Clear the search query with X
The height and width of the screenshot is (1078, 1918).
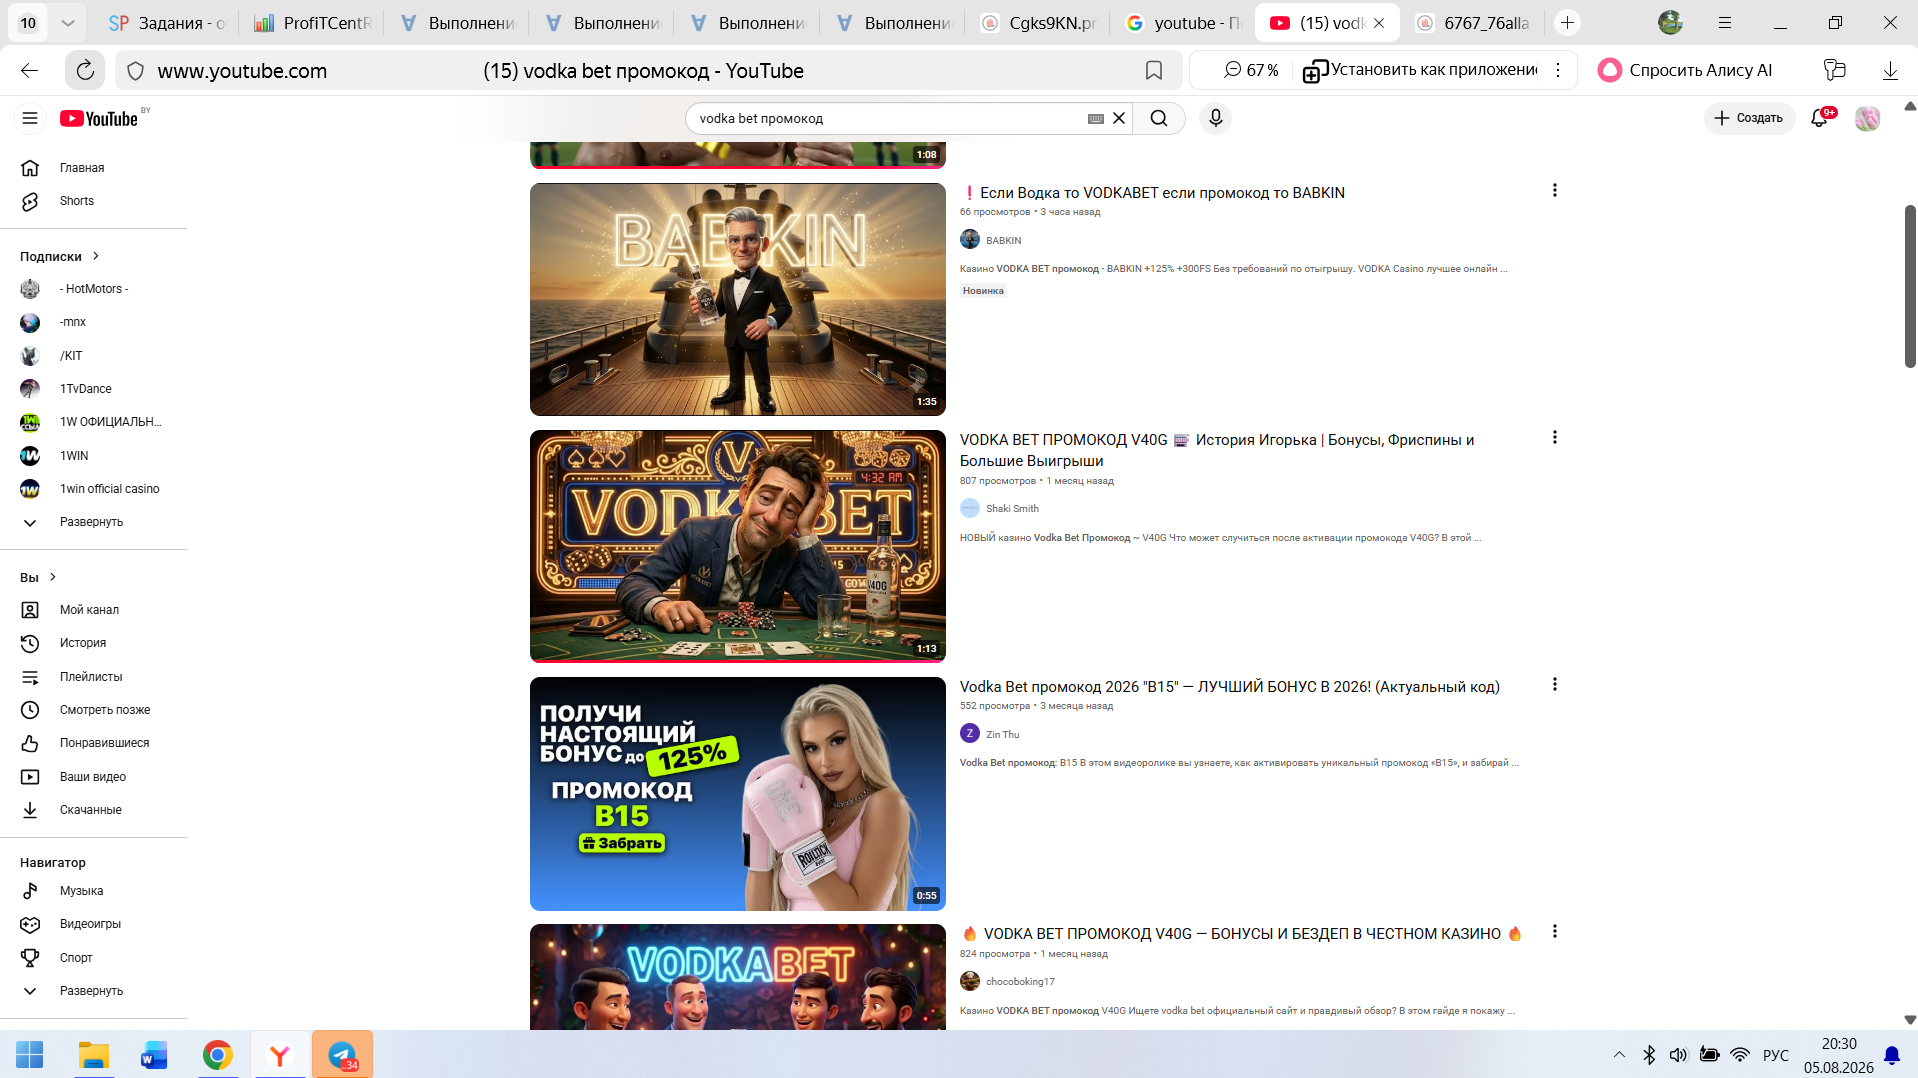[1119, 118]
